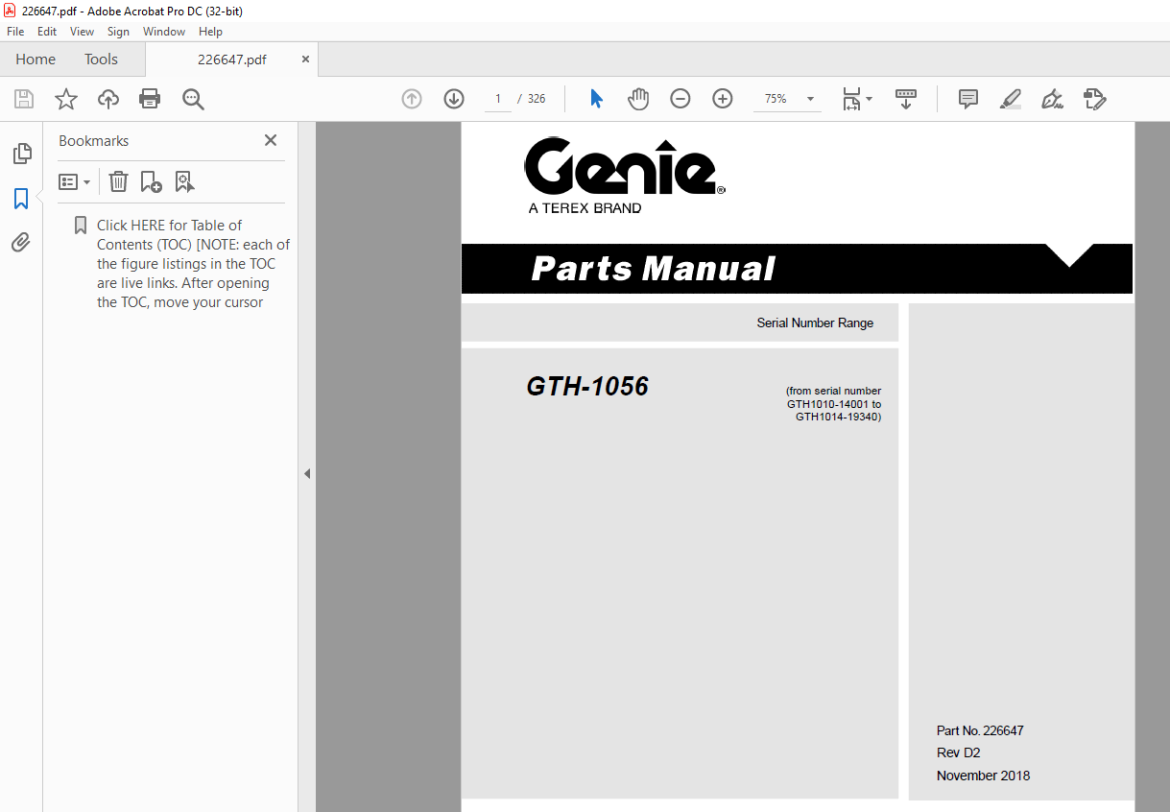Viewport: 1170px width, 812px height.
Task: Open the Edit menu
Action: tap(47, 31)
